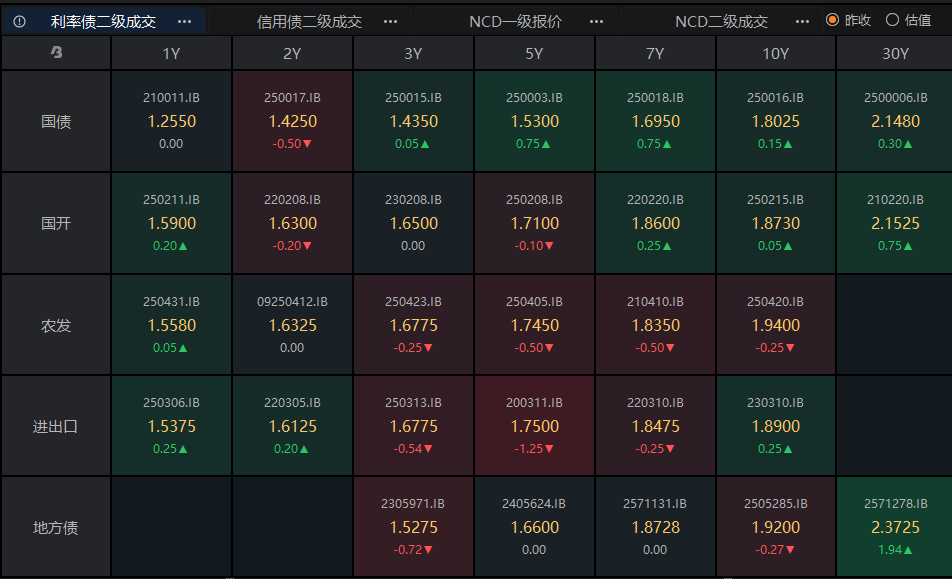Open the more options dots for 信用债二级成交
The width and height of the screenshot is (952, 579).
(390, 21)
